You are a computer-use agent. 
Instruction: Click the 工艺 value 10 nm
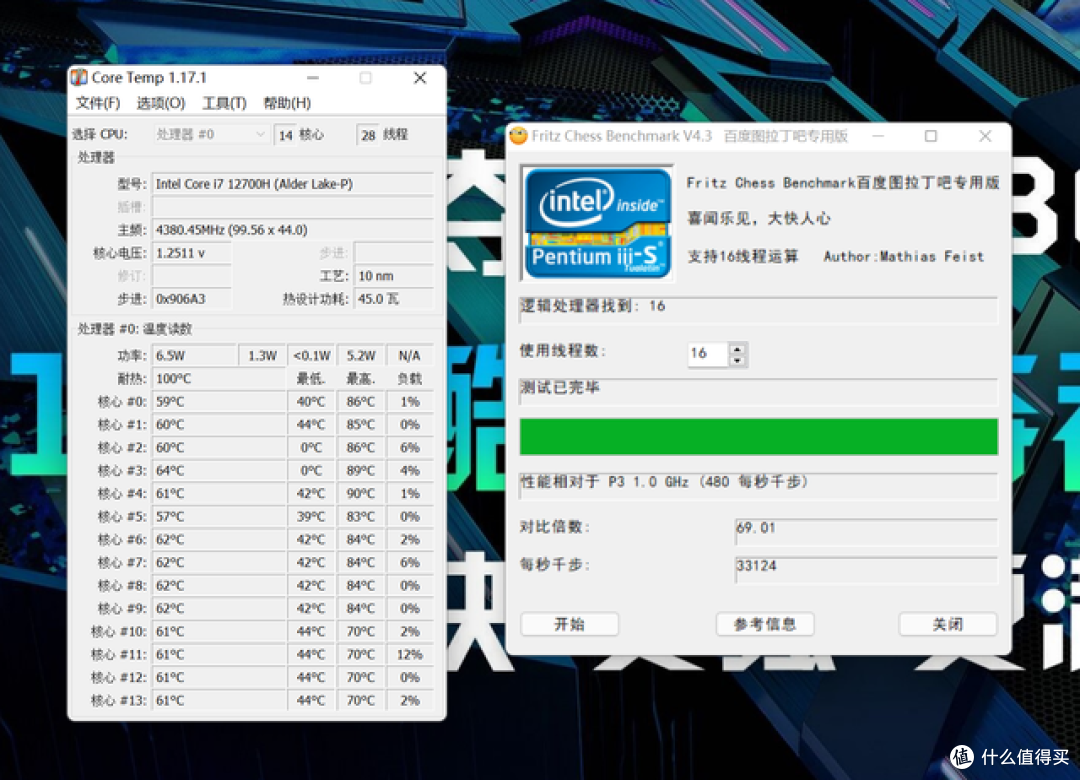pos(393,276)
